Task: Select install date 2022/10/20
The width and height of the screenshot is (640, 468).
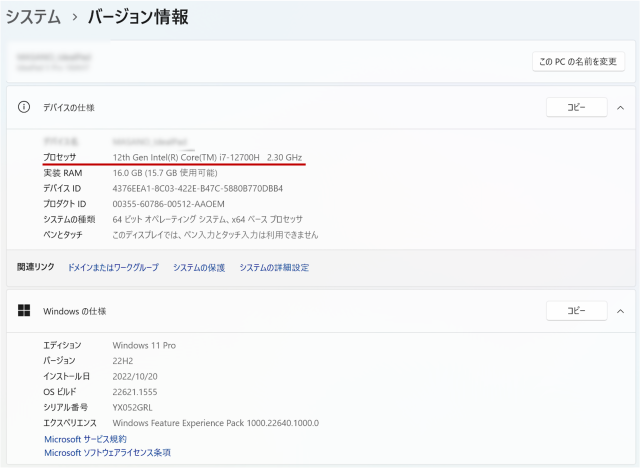Action: coord(135,376)
